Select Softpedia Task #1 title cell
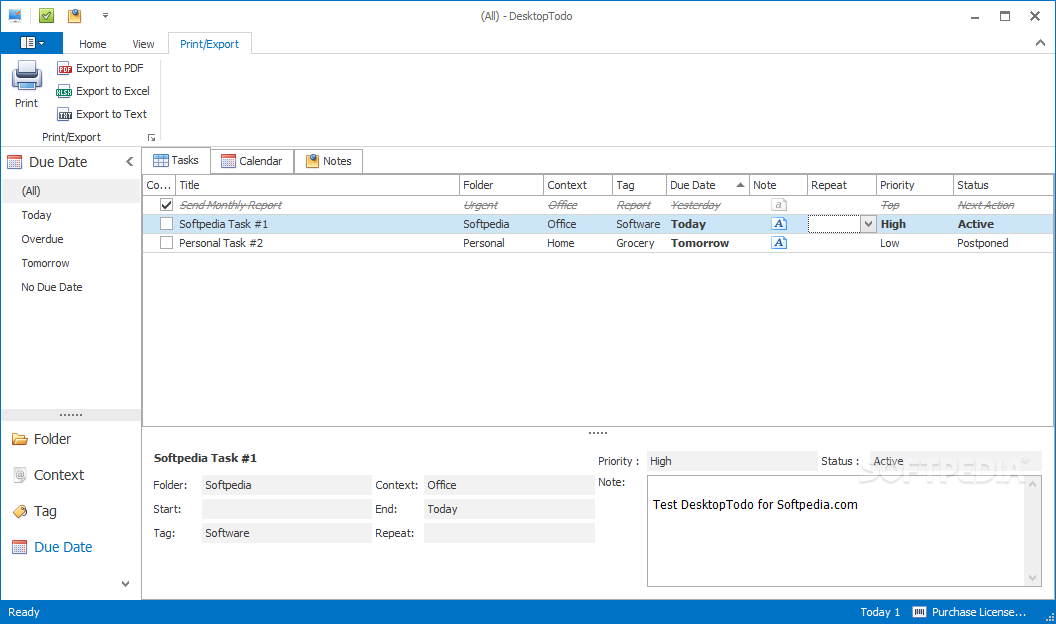1056x624 pixels. [317, 224]
